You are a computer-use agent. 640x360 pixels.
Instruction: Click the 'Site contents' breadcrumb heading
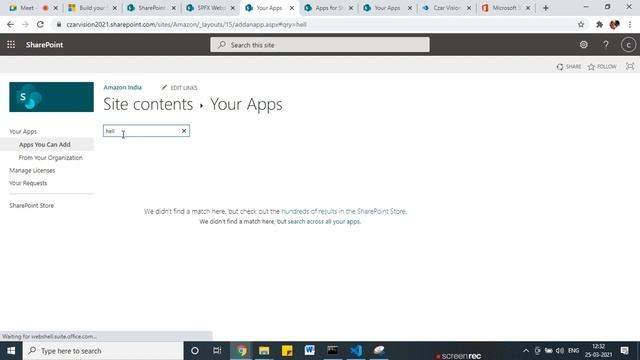click(148, 104)
